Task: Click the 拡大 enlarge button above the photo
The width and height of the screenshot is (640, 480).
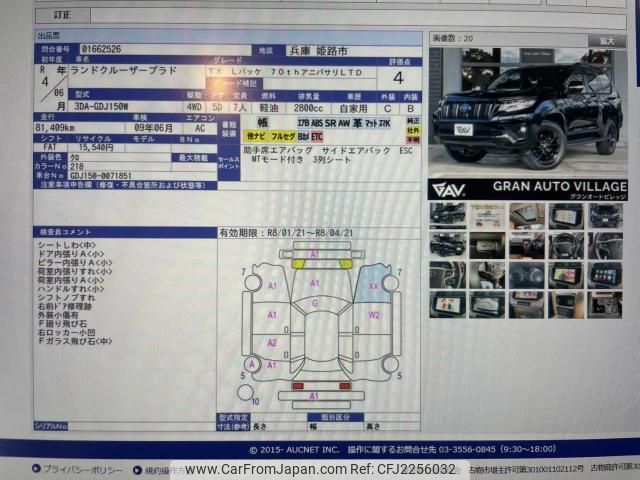Action: tap(606, 40)
